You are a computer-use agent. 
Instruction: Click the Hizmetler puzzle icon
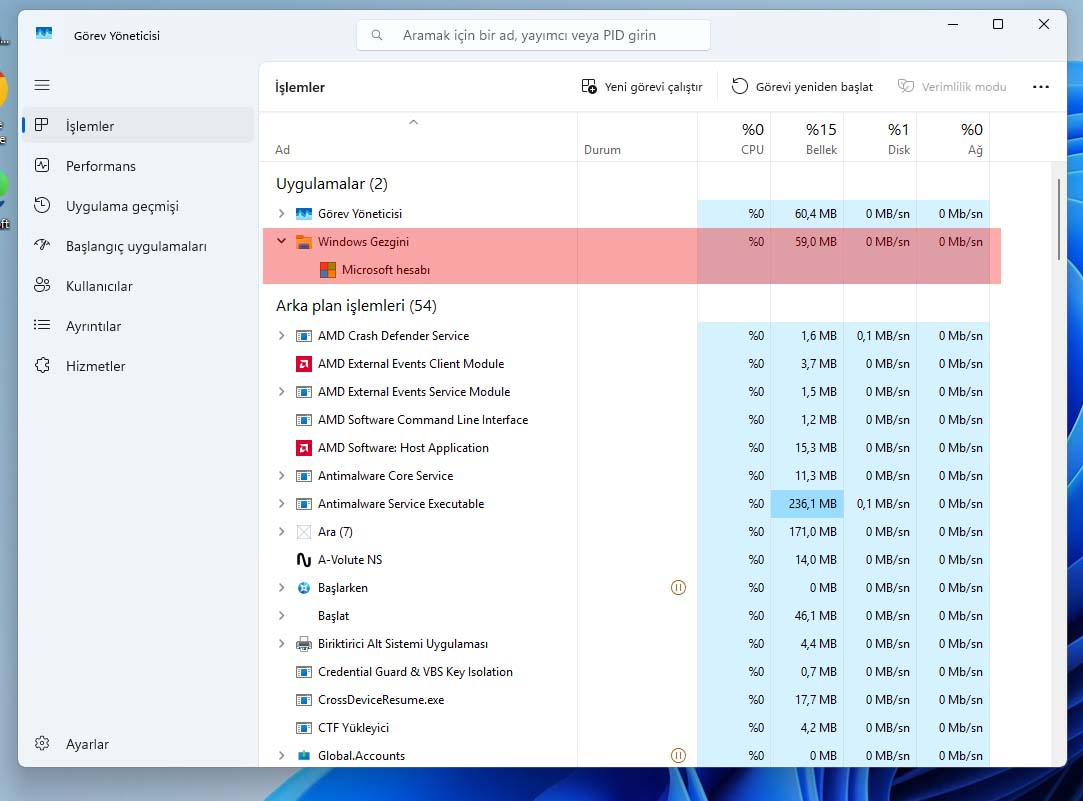[42, 365]
